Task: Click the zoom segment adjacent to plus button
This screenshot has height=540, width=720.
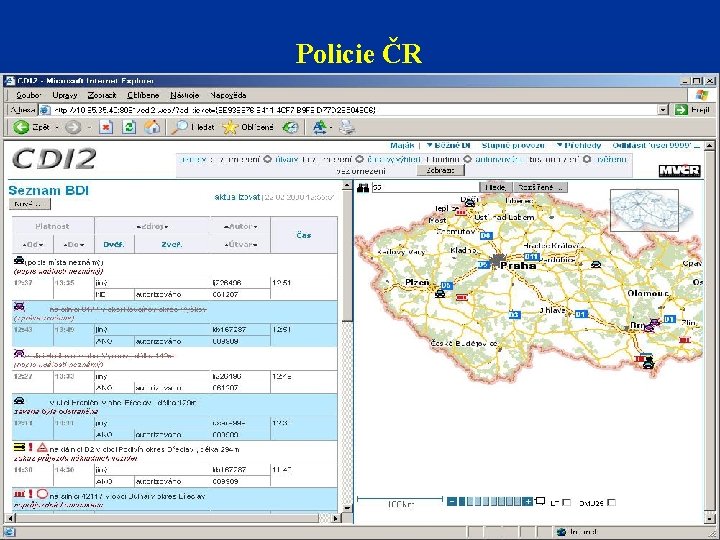Action: coord(518,501)
